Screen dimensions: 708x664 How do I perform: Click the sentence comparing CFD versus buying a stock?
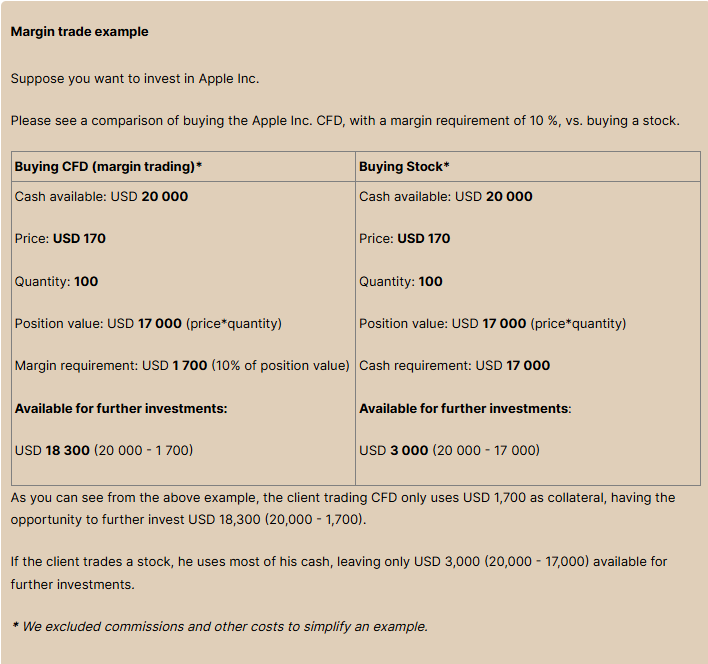345,121
